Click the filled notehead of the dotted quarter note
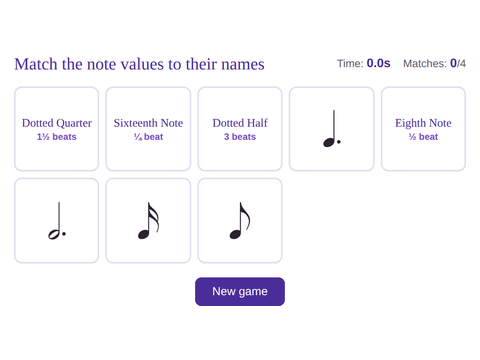 tap(329, 143)
